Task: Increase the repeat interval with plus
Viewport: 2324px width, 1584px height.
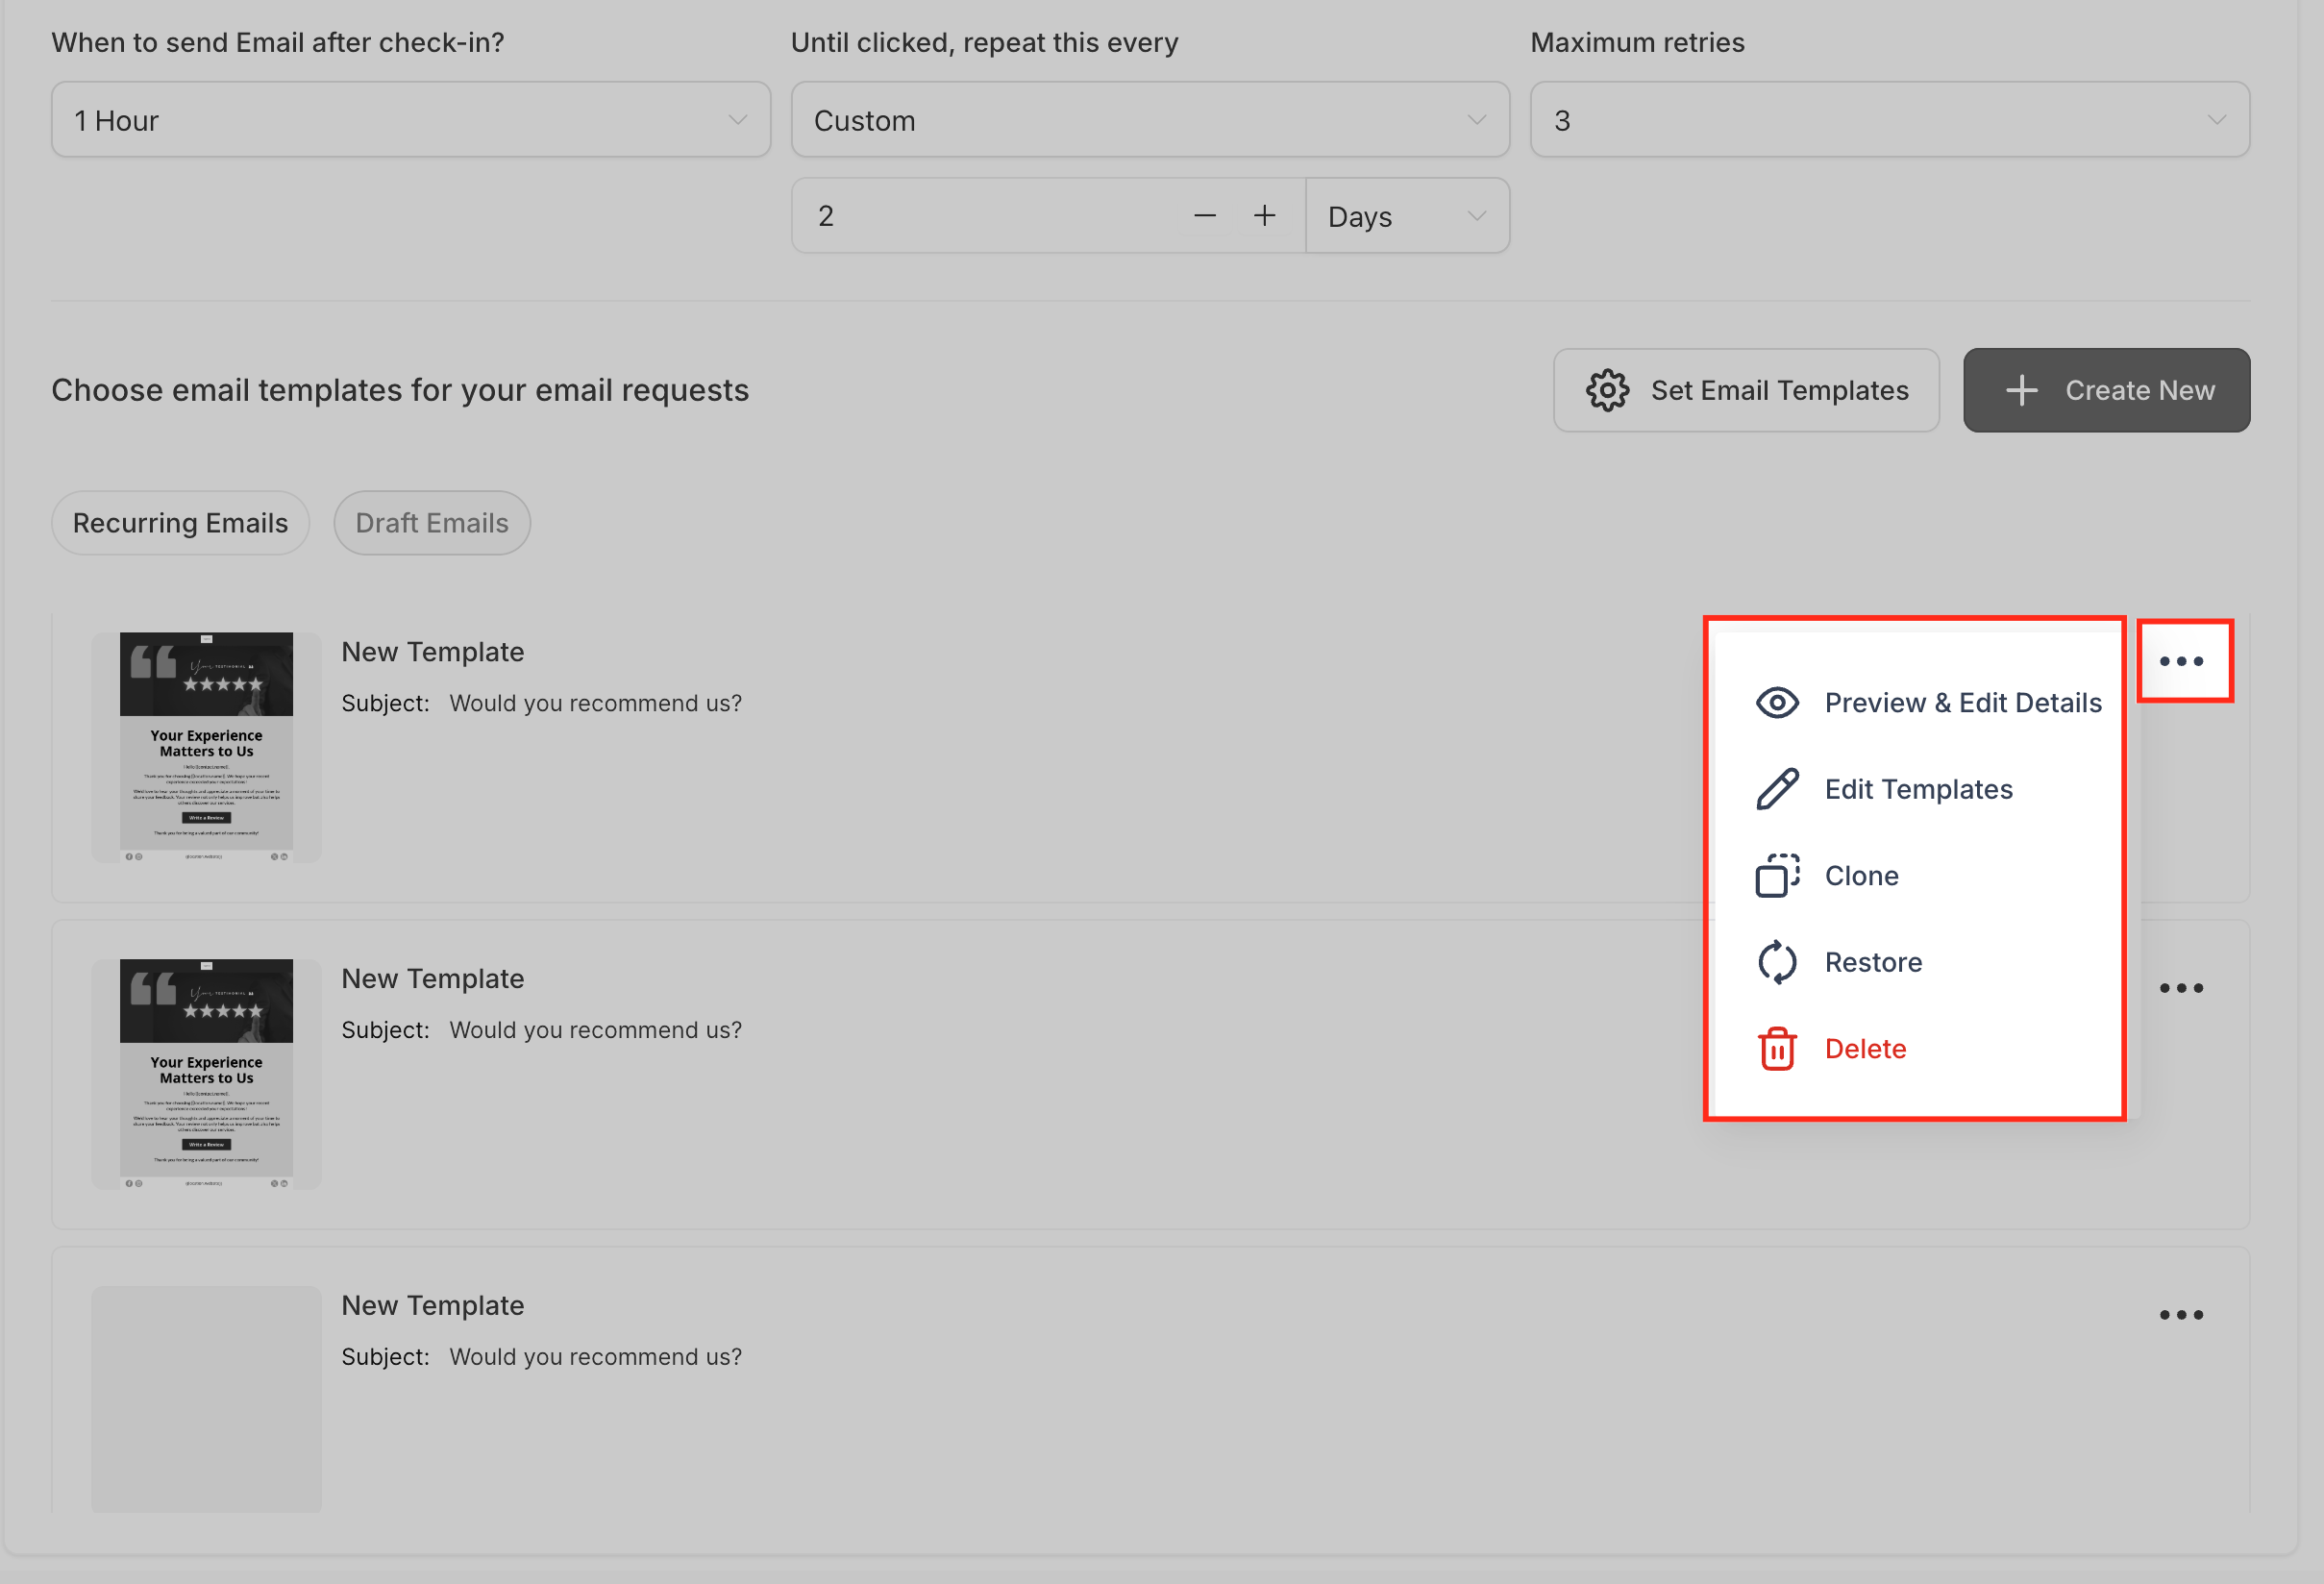Action: 1264,216
